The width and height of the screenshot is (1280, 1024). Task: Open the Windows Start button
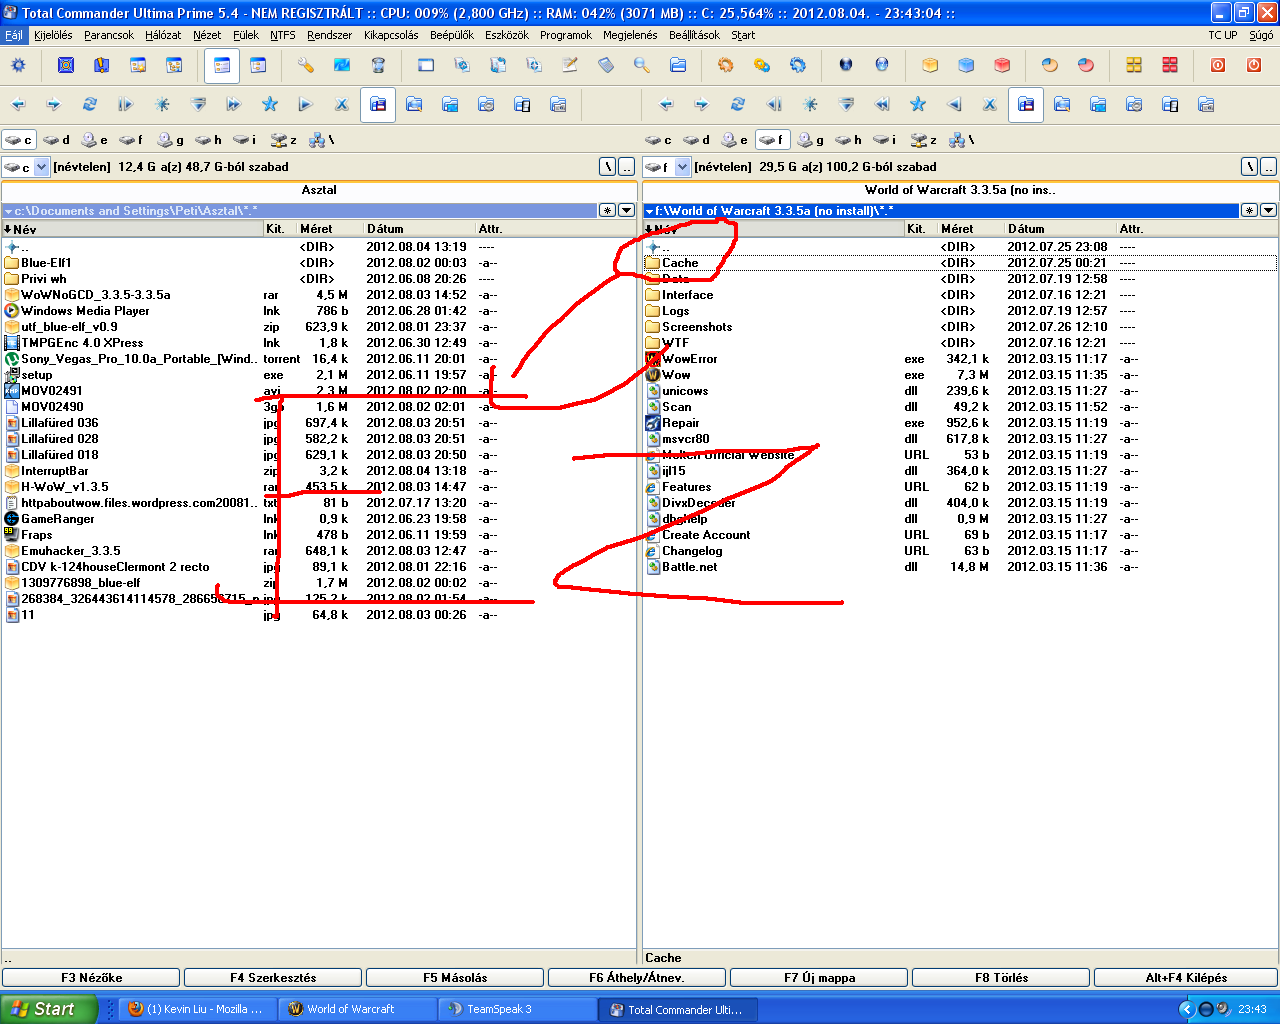[48, 1009]
